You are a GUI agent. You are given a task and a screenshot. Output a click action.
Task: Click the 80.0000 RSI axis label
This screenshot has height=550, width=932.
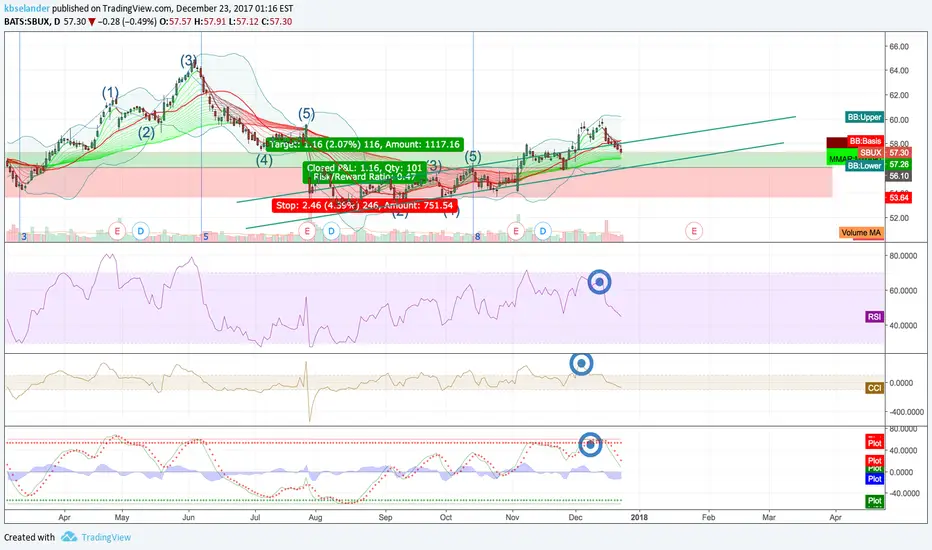903,256
